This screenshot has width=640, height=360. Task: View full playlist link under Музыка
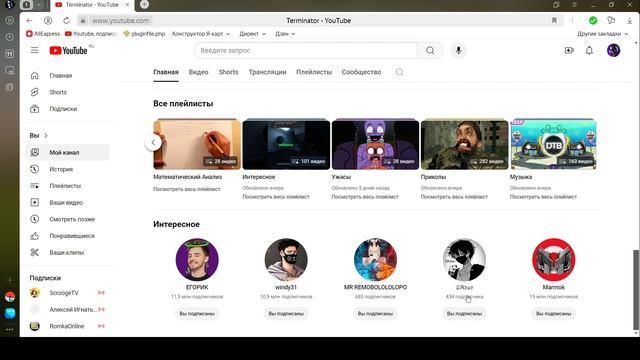coord(543,197)
